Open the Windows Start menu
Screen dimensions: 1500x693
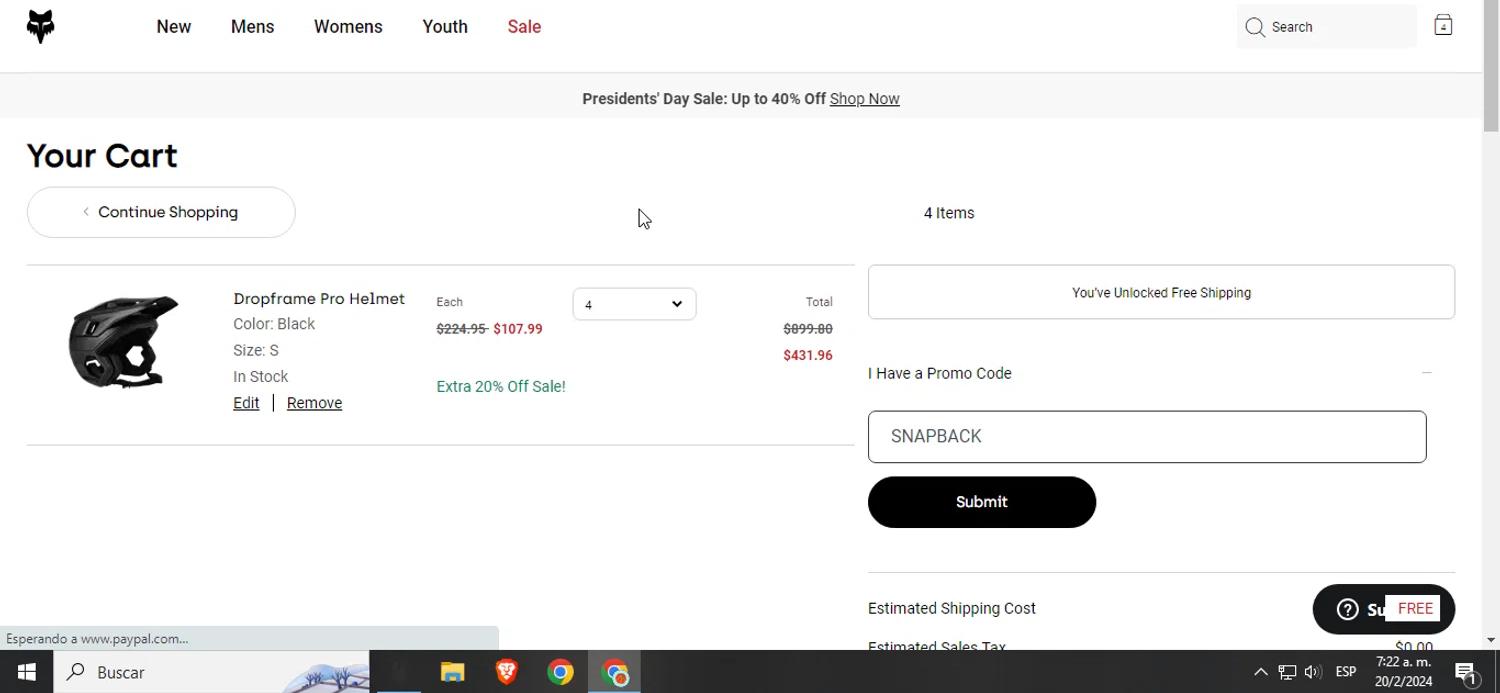click(27, 672)
